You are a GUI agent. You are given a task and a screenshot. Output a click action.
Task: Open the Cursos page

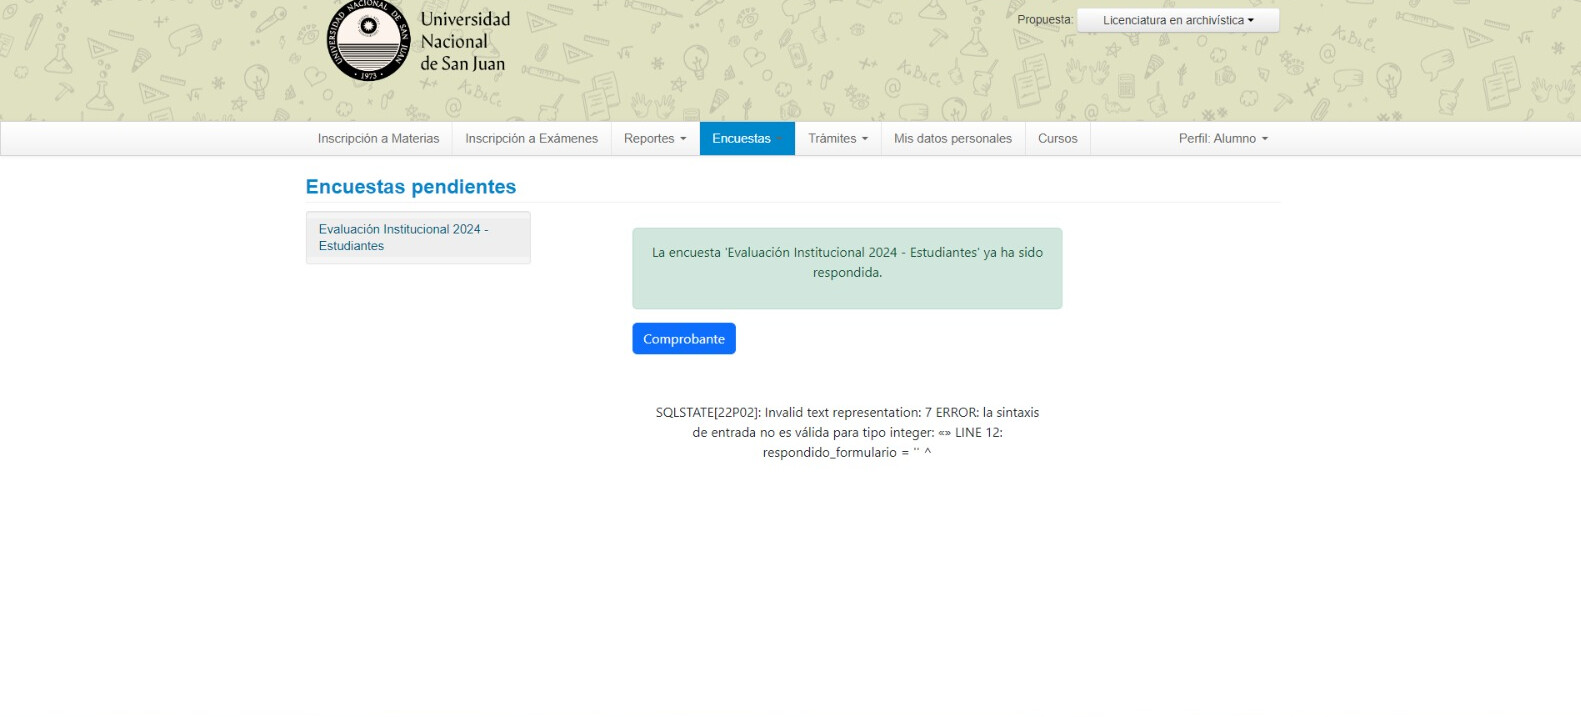tap(1057, 139)
